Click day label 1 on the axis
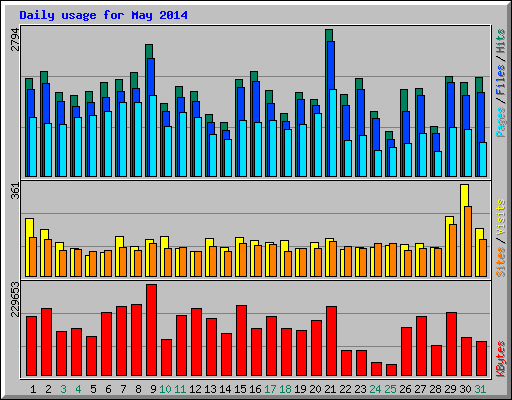 point(33,389)
